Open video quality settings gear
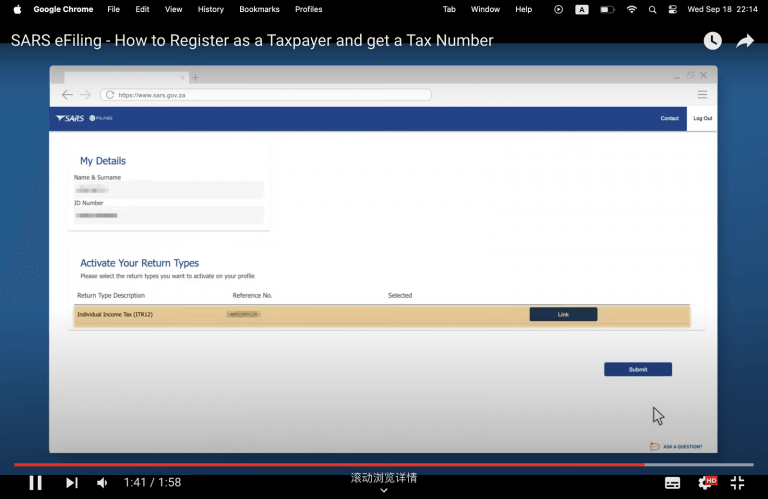The image size is (768, 499). pyautogui.click(x=705, y=483)
